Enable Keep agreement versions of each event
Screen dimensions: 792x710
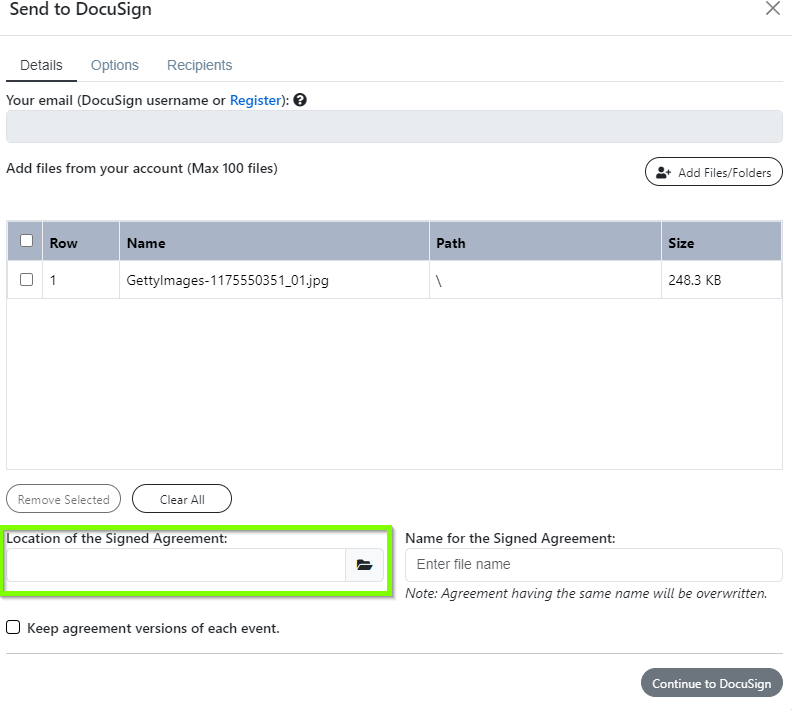pos(13,627)
